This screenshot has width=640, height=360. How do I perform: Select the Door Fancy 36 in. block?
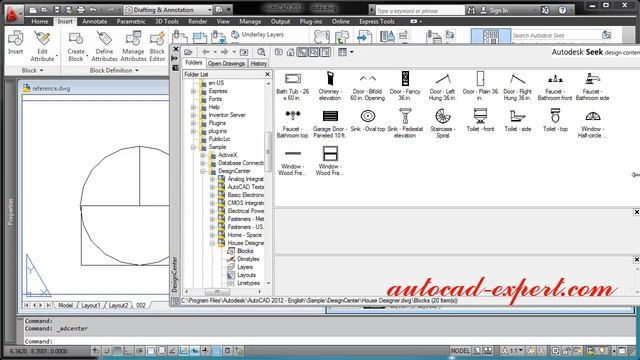(x=405, y=86)
